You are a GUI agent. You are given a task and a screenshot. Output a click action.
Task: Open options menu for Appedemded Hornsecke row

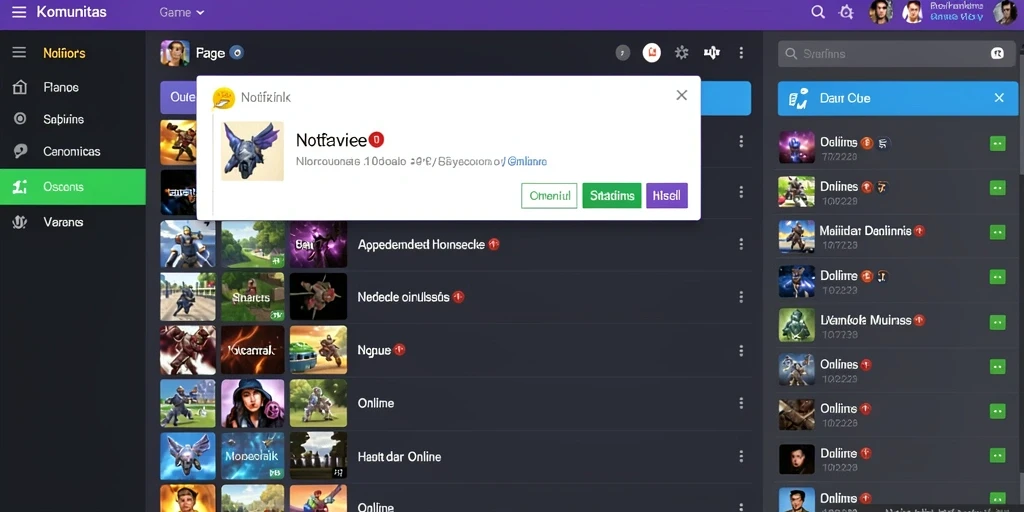[x=741, y=244]
